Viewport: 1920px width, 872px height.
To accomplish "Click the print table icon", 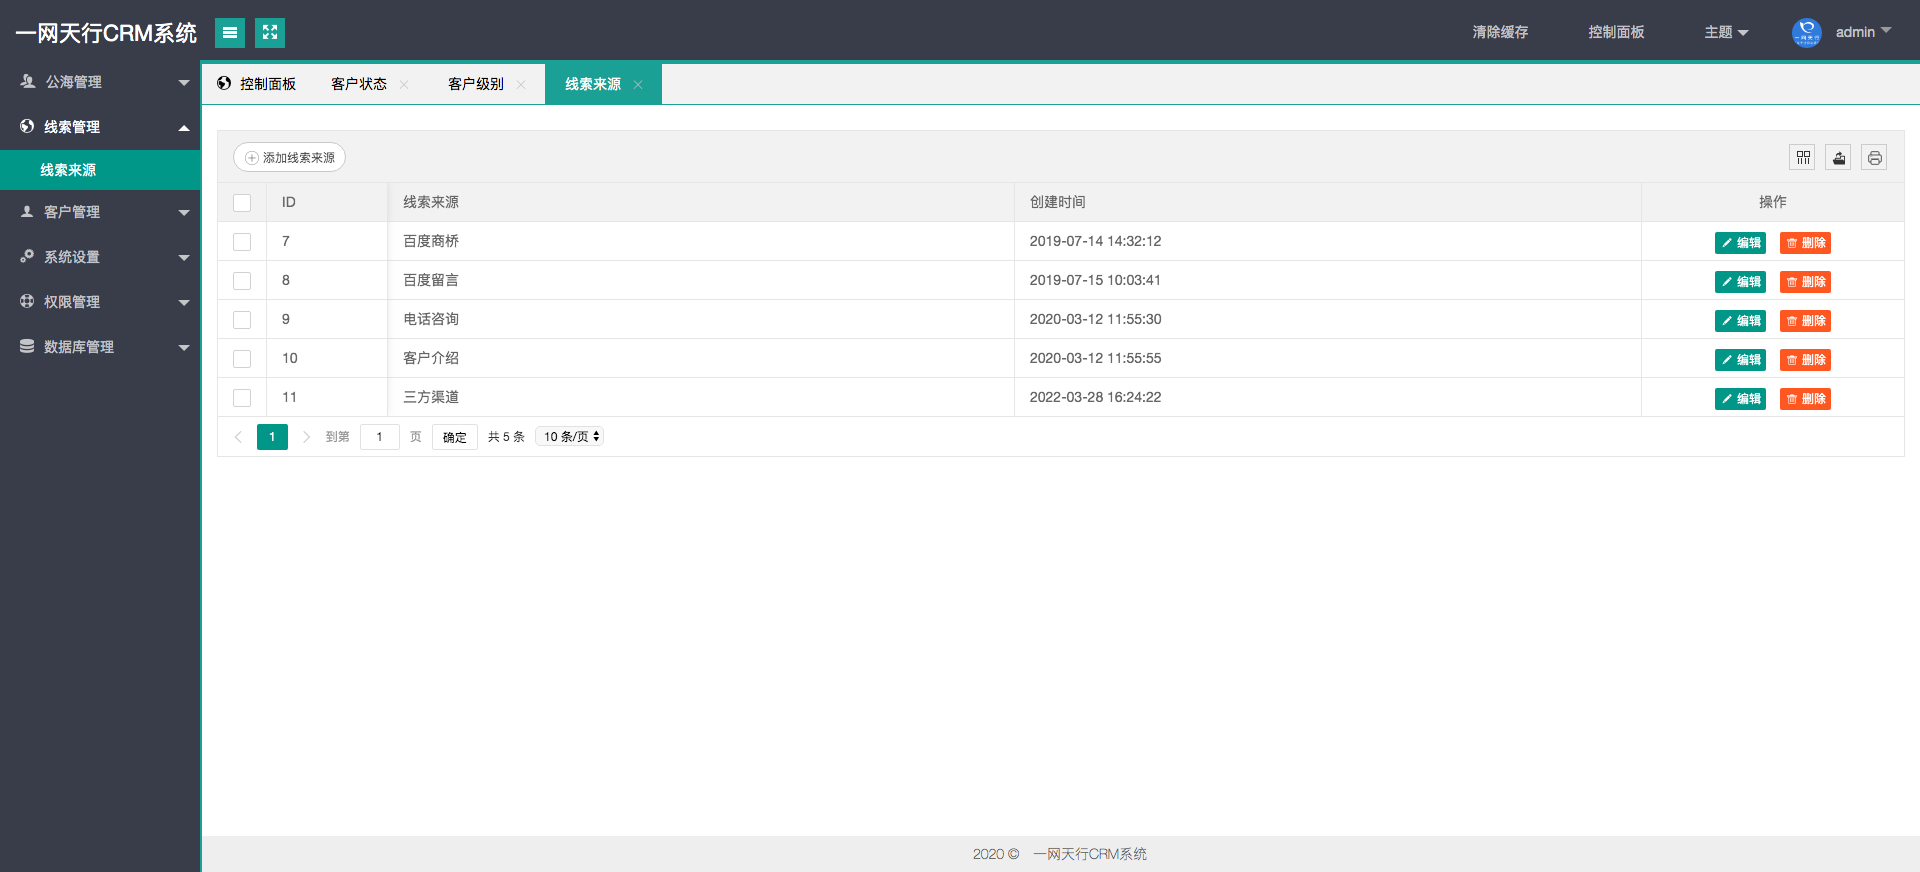I will 1874,157.
